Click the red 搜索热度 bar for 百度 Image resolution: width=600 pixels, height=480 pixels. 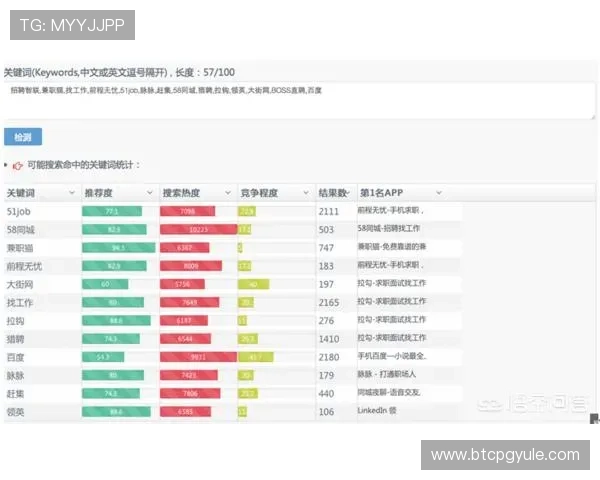pos(199,357)
